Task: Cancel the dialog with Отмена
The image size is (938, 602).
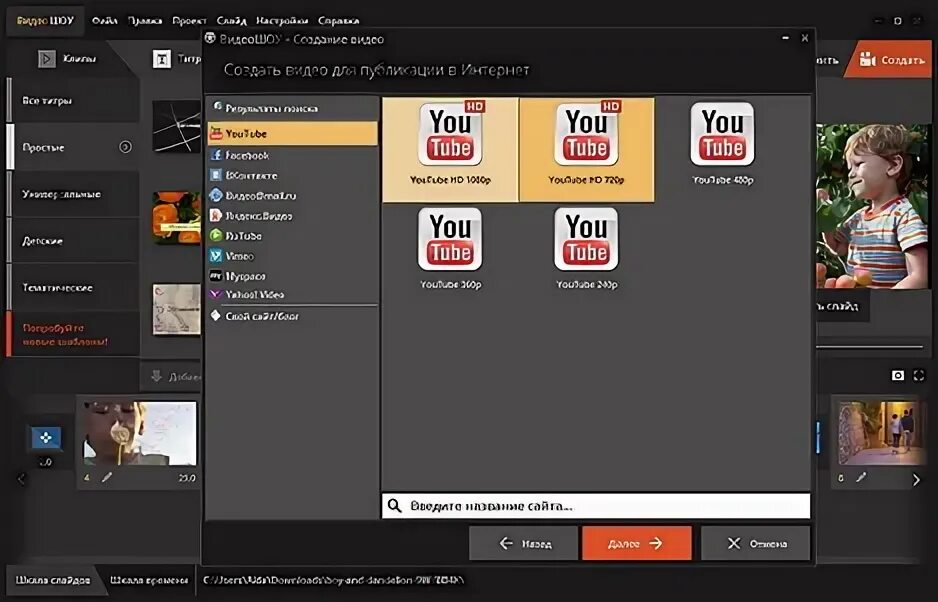Action: (756, 543)
